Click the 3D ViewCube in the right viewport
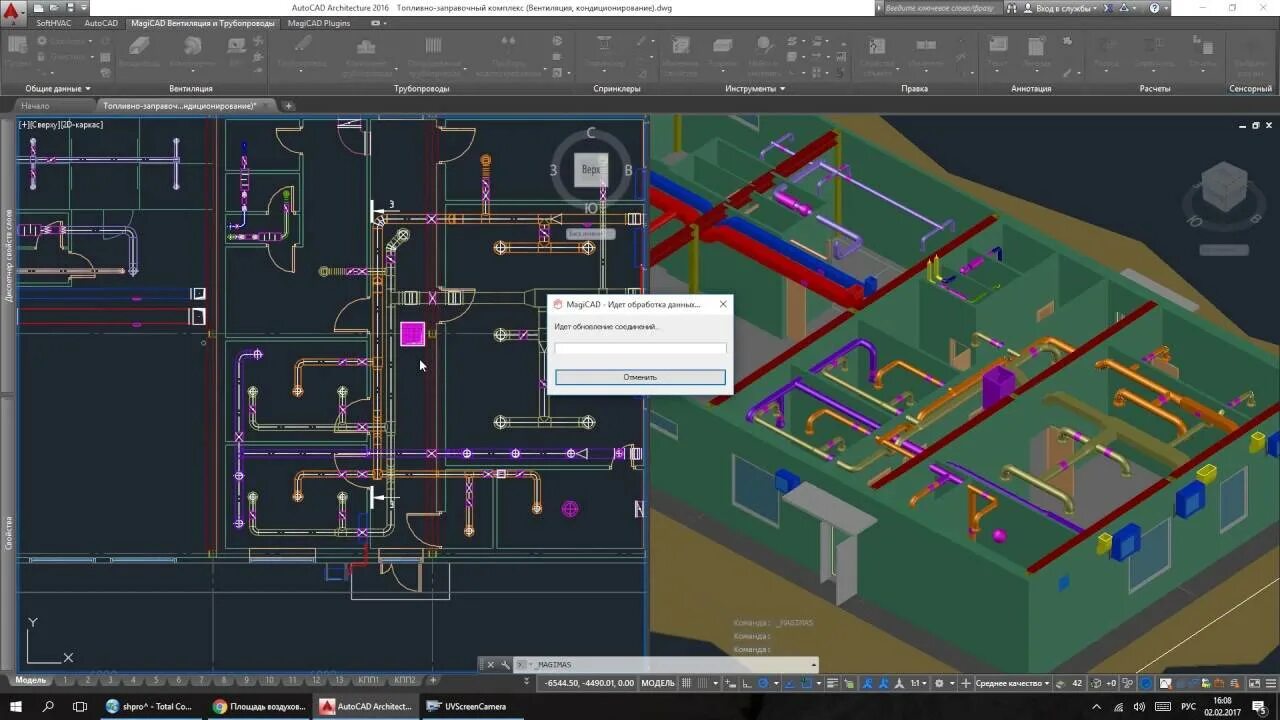This screenshot has width=1280, height=720. coord(1223,187)
